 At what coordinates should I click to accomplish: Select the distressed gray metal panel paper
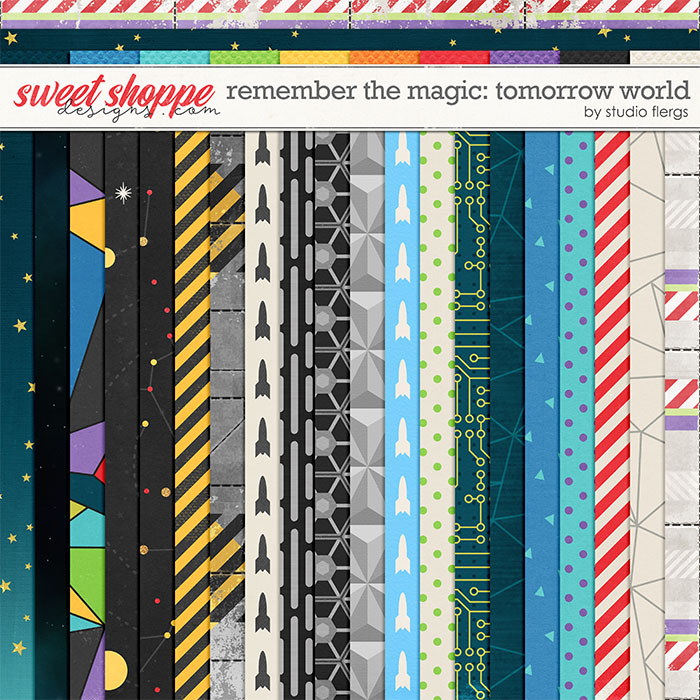pos(227,416)
